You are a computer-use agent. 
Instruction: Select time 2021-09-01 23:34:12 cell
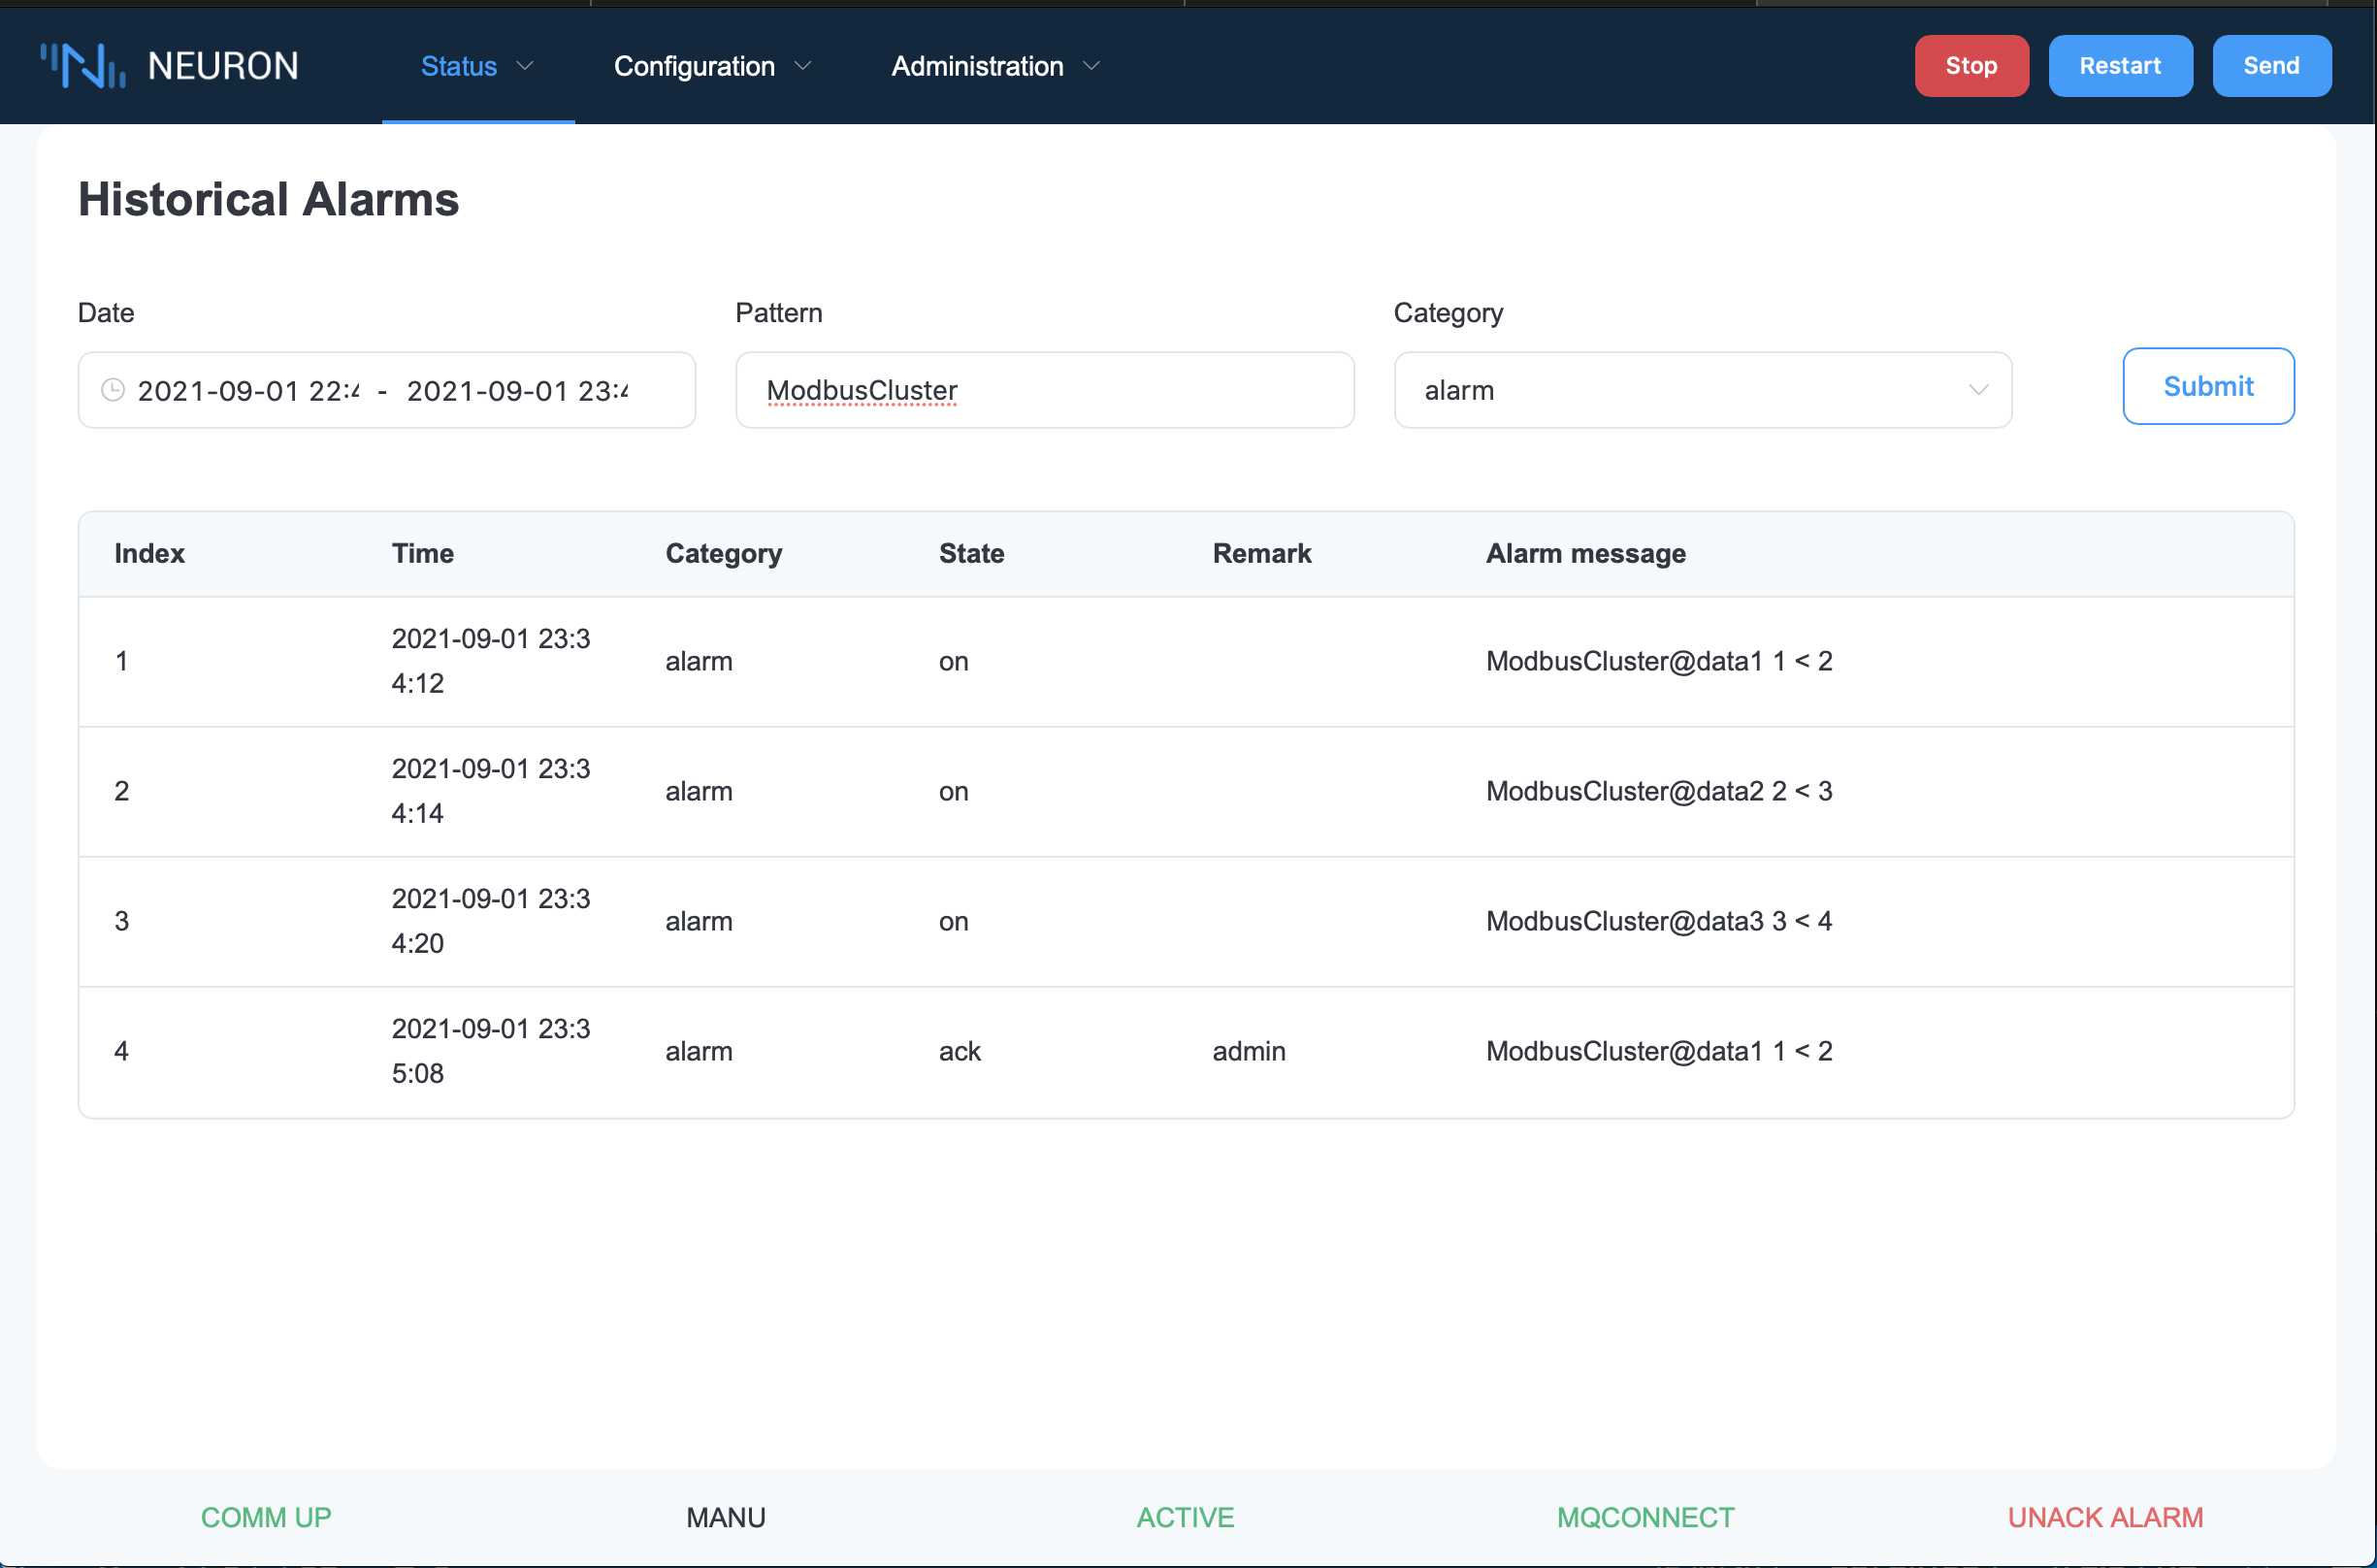491,661
